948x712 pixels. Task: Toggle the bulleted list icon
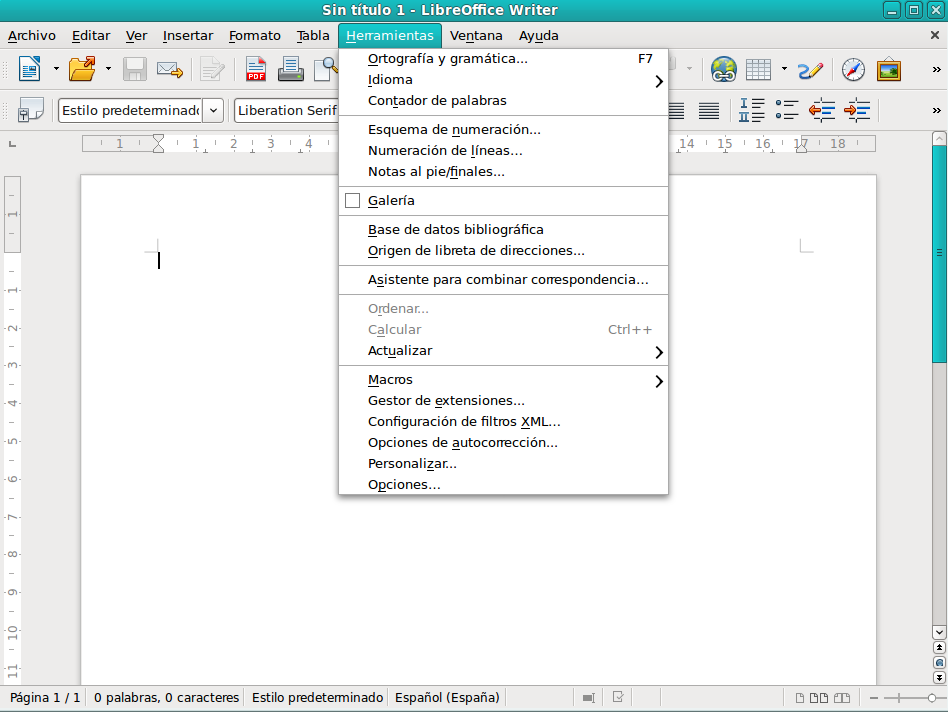[787, 110]
